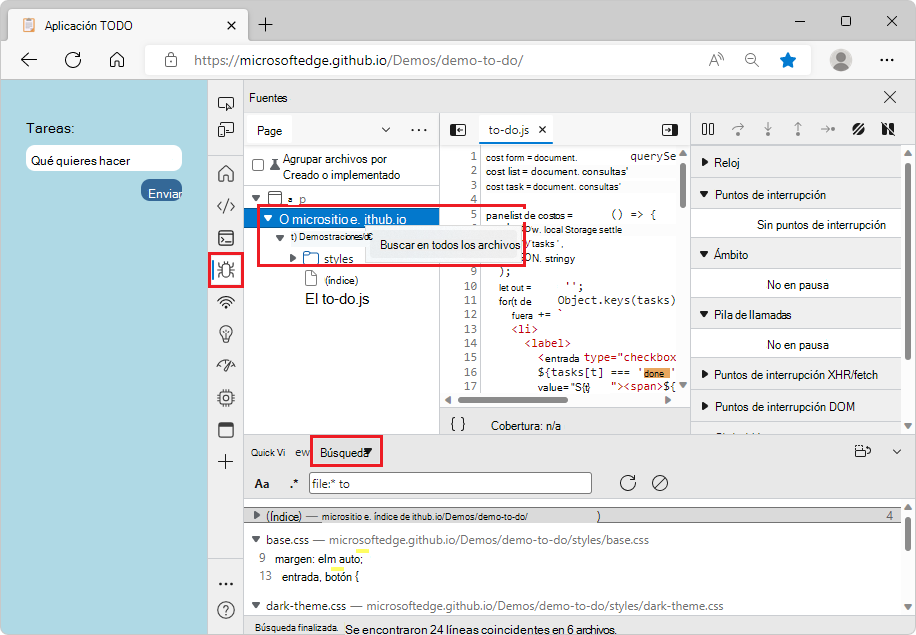
Task: Expand the styles folder
Action: [293, 258]
